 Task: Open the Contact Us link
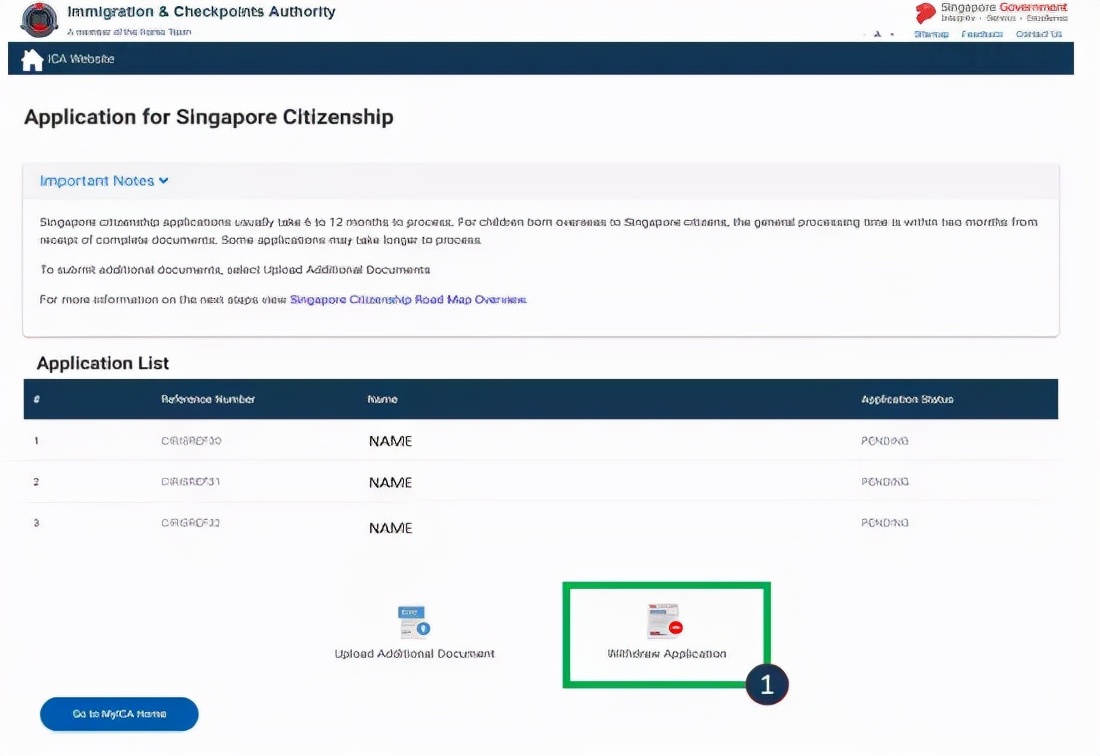tap(1039, 34)
